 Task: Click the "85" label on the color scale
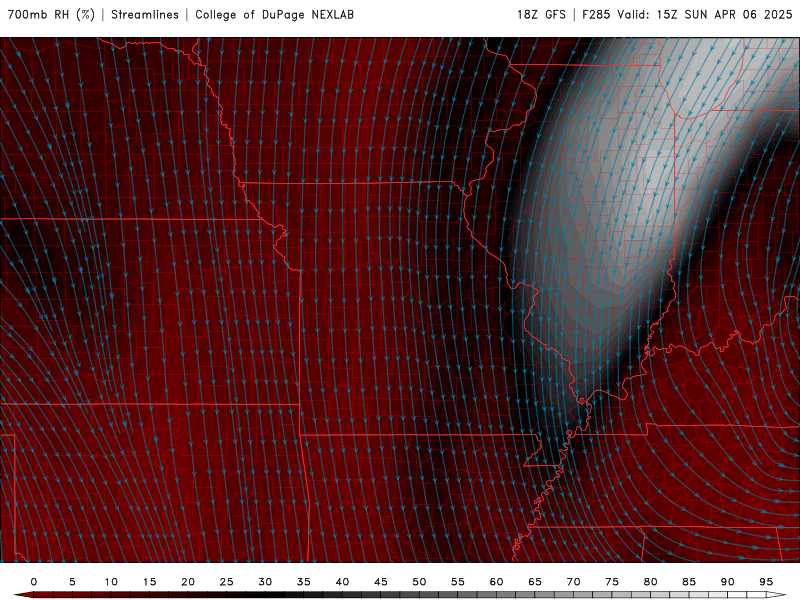pos(689,582)
